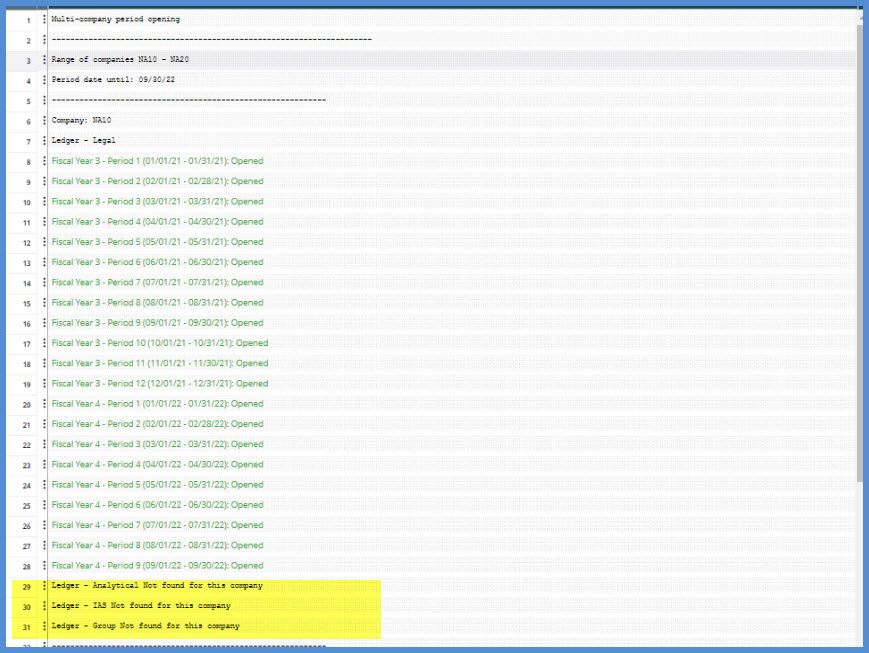Click the row handle dots on line 19
This screenshot has width=869, height=653.
46,383
